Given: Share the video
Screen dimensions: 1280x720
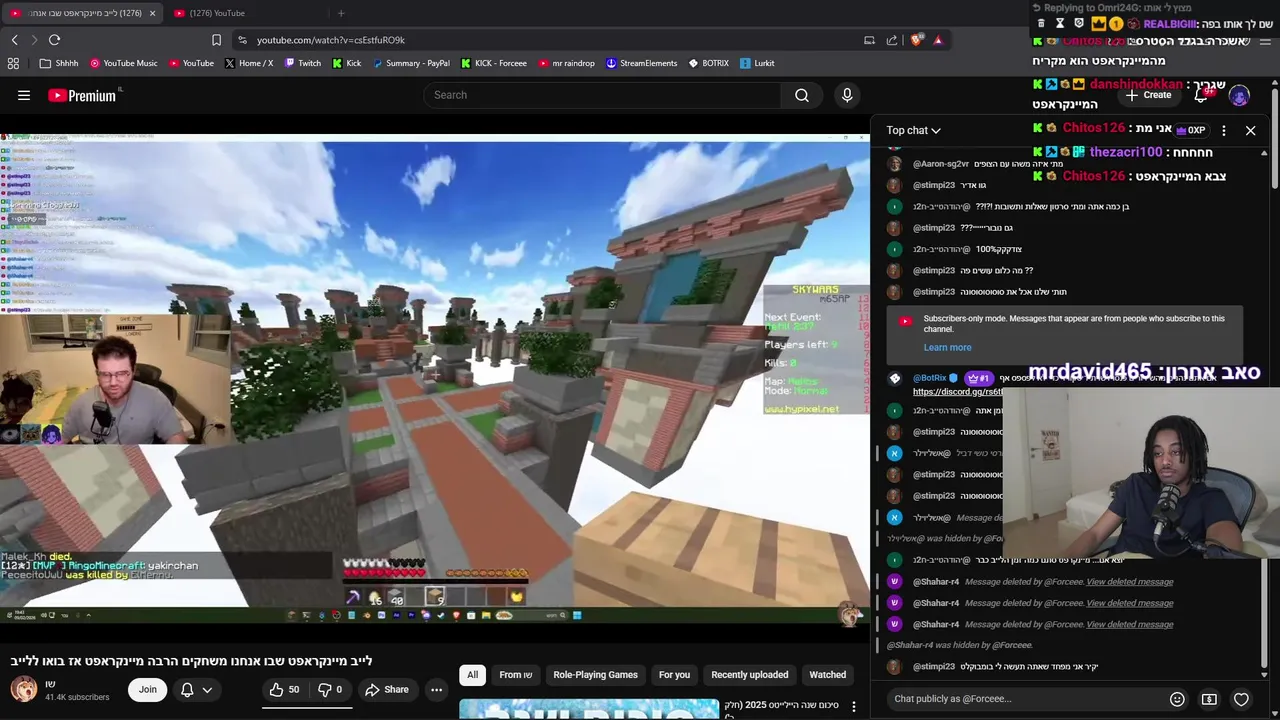Looking at the screenshot, I should pos(386,689).
